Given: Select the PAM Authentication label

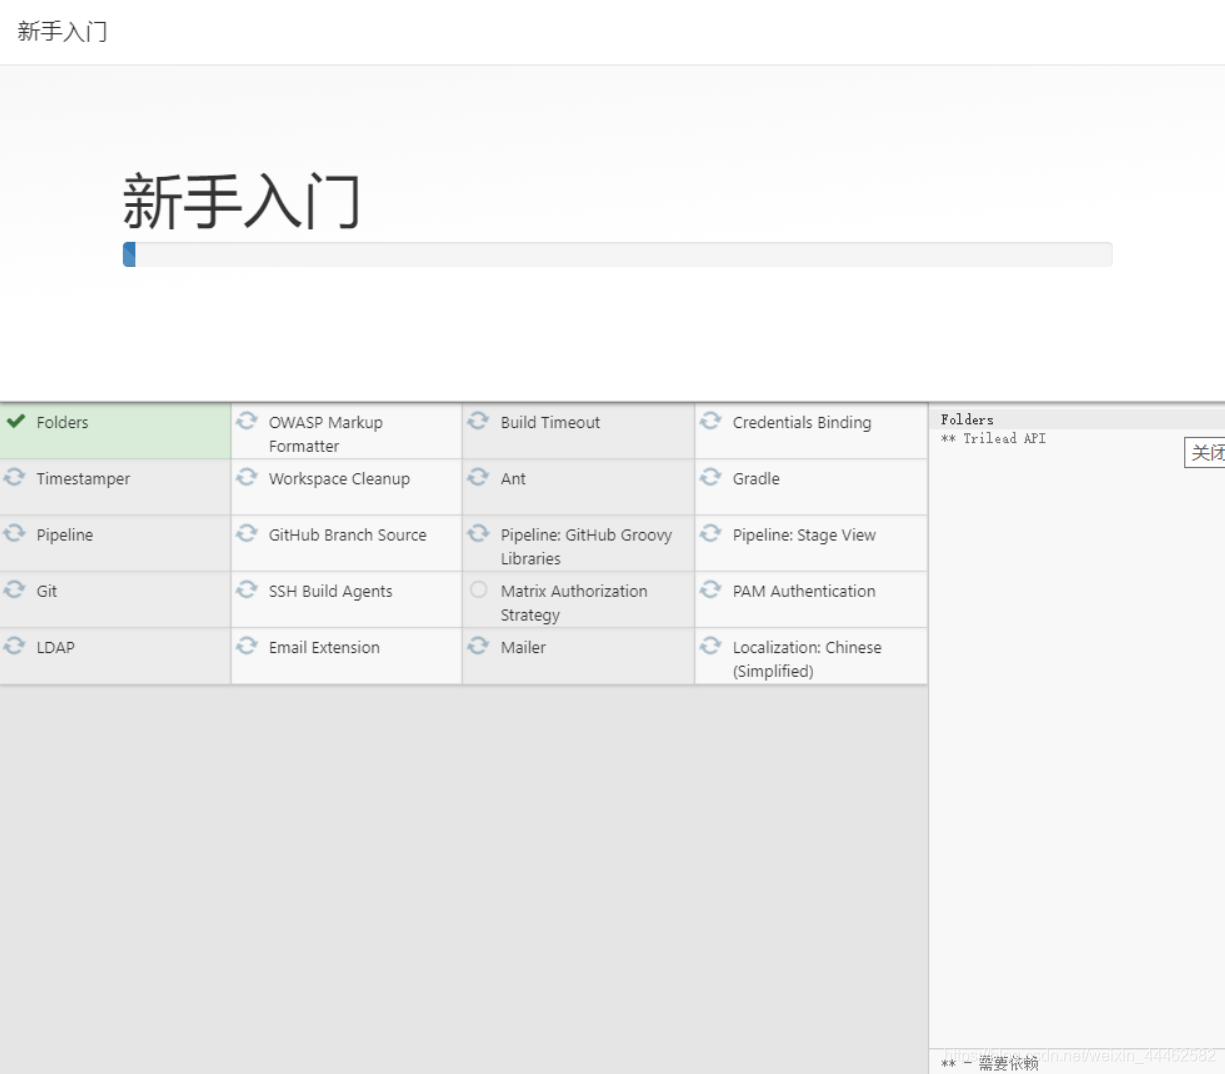Looking at the screenshot, I should click(x=804, y=591).
